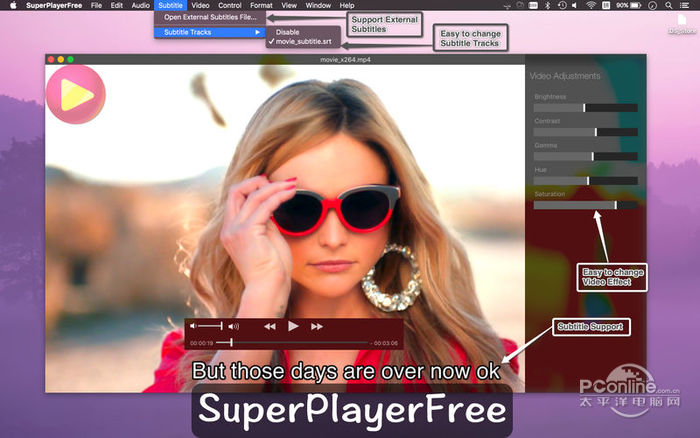Open the View menu
700x438 pixels.
pyautogui.click(x=289, y=5)
